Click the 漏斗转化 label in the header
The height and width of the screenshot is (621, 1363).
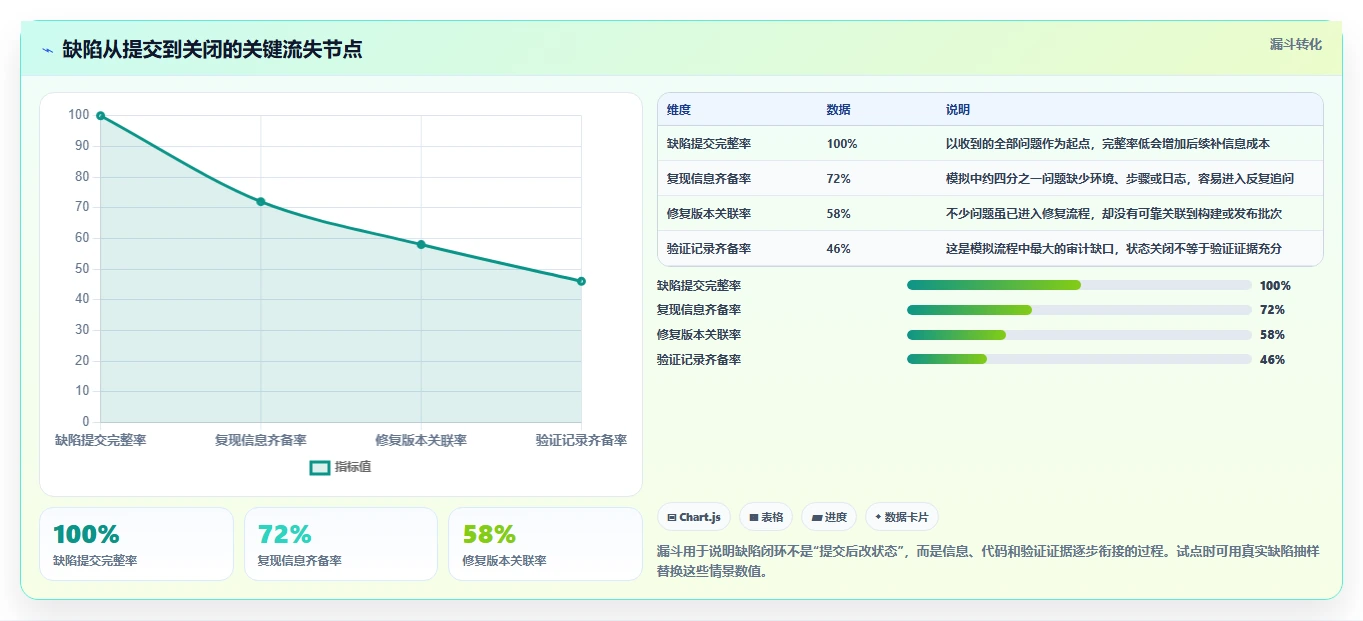pyautogui.click(x=1296, y=44)
